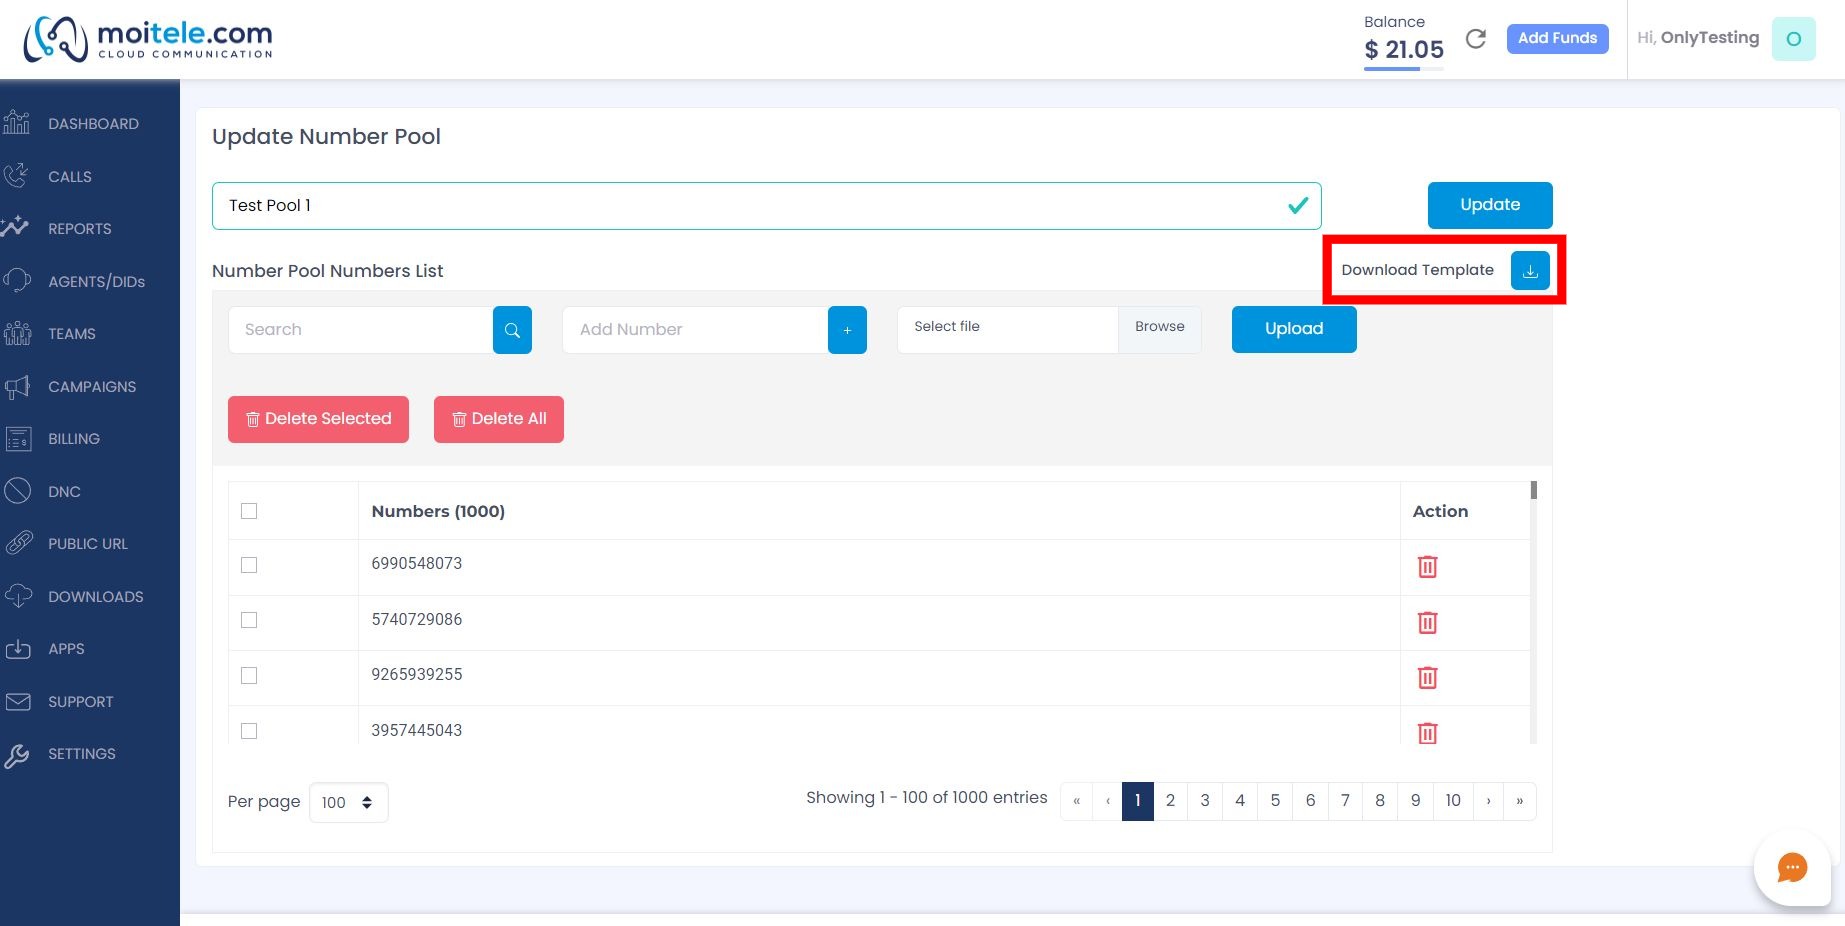This screenshot has width=1845, height=926.
Task: Go to page 5
Action: [1275, 801]
